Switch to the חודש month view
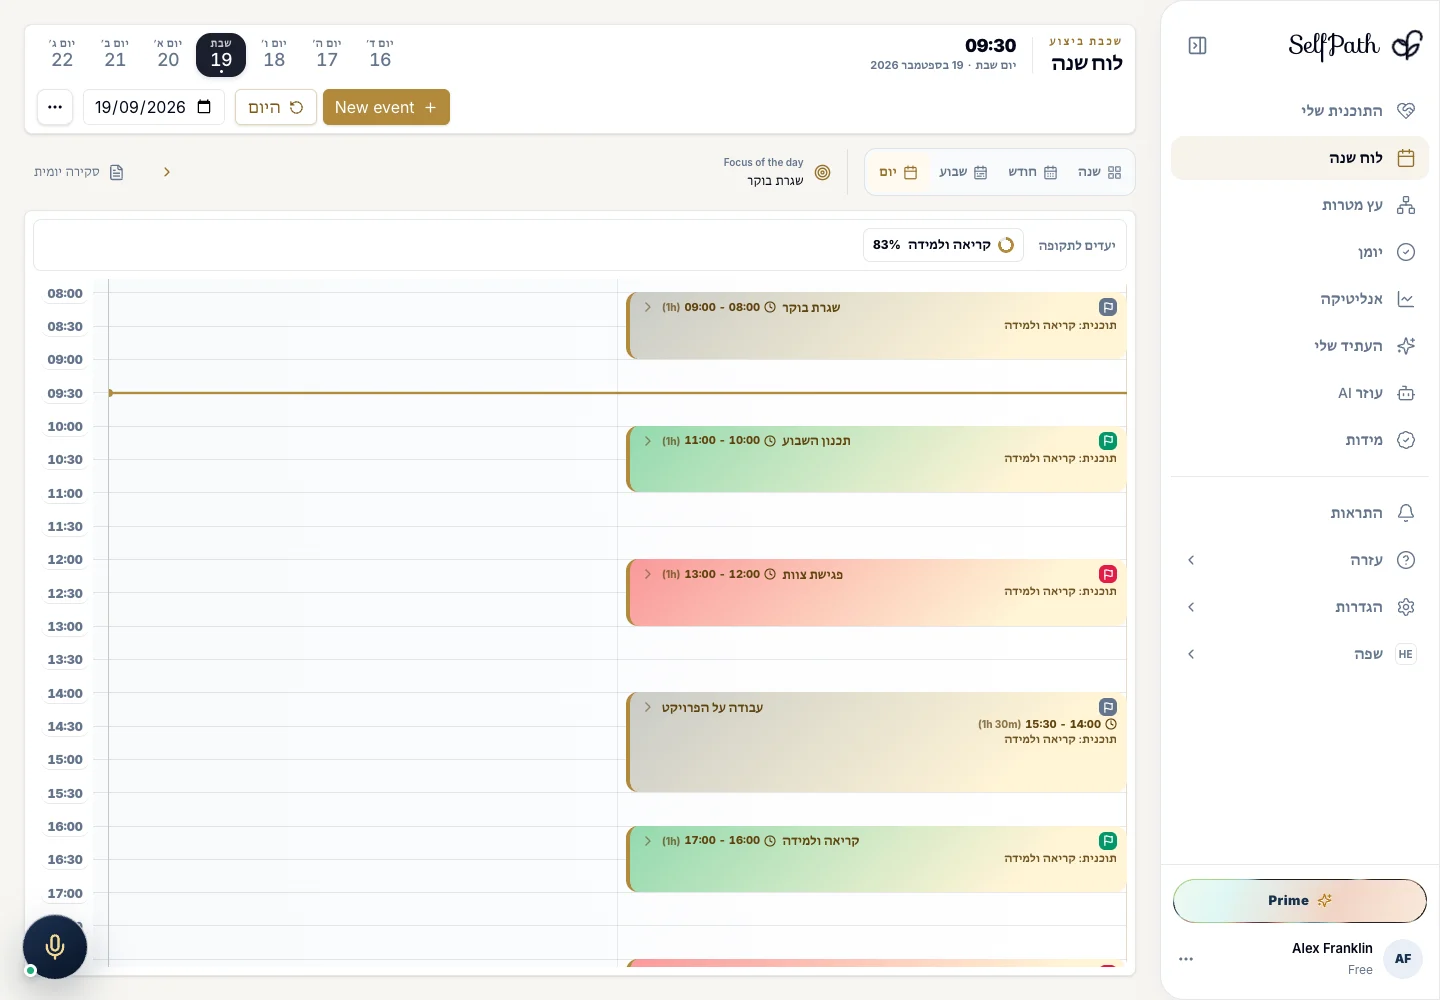The height and width of the screenshot is (1000, 1440). [1033, 172]
